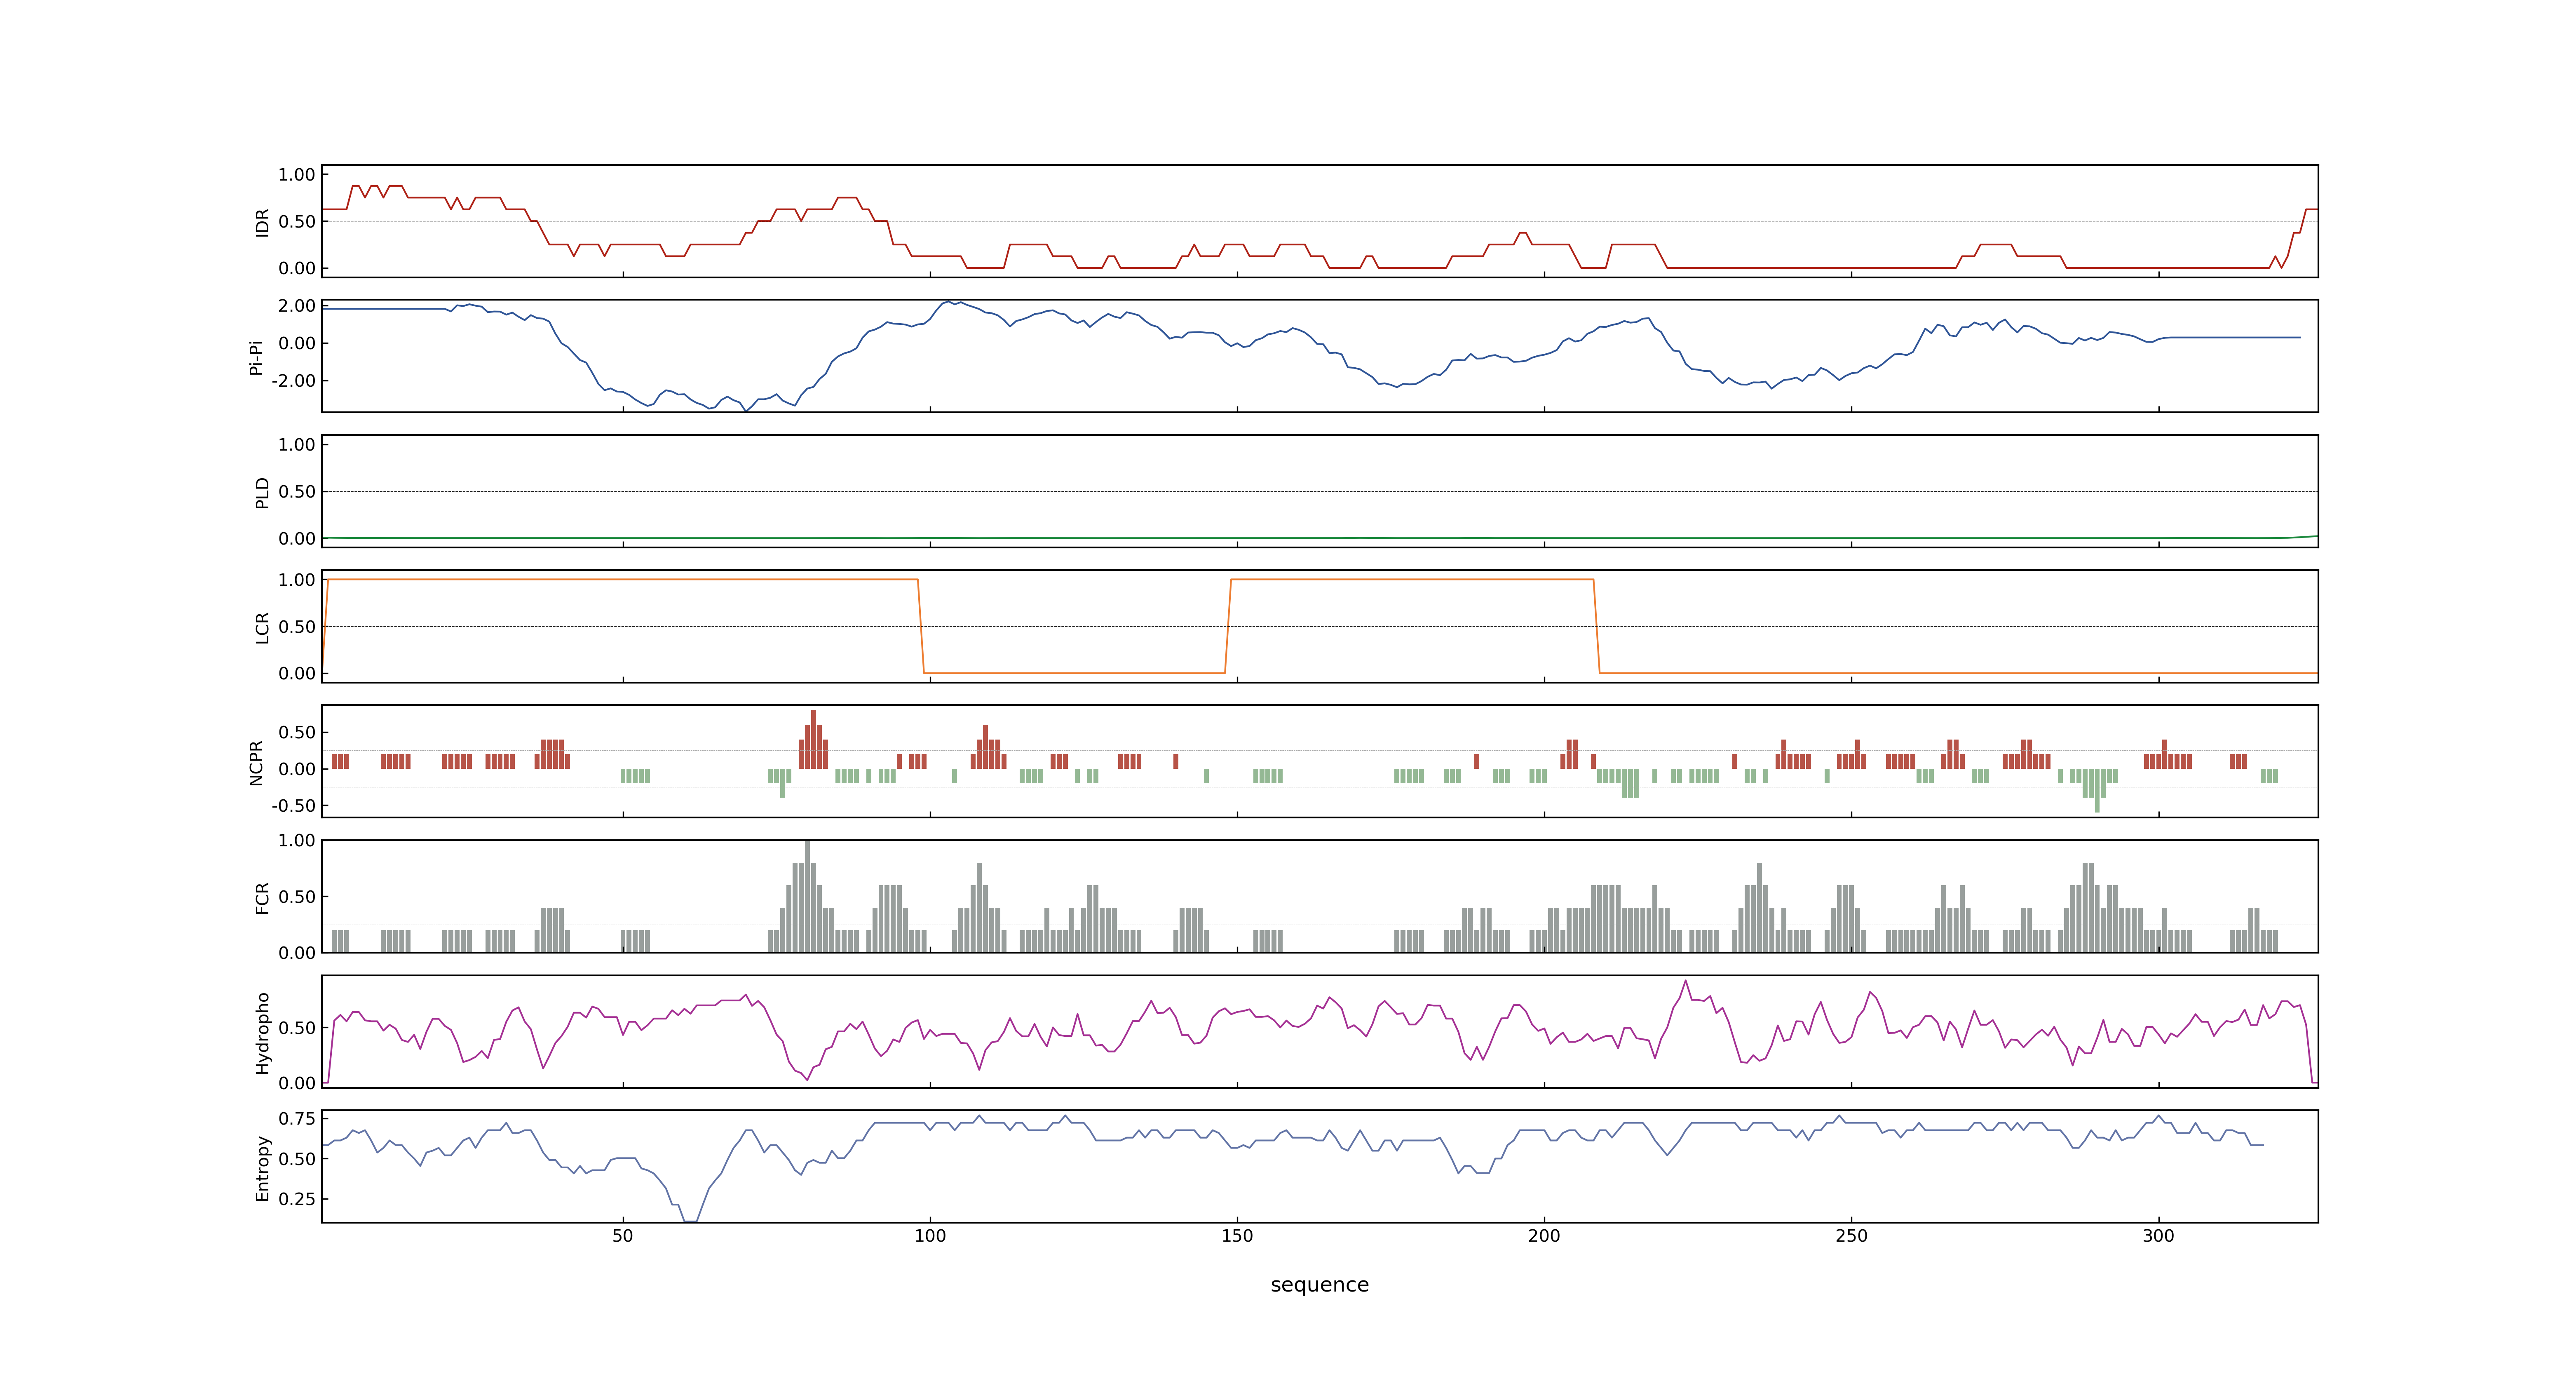Click the FCR y-axis label
This screenshot has width=2576, height=1374.
tap(262, 897)
